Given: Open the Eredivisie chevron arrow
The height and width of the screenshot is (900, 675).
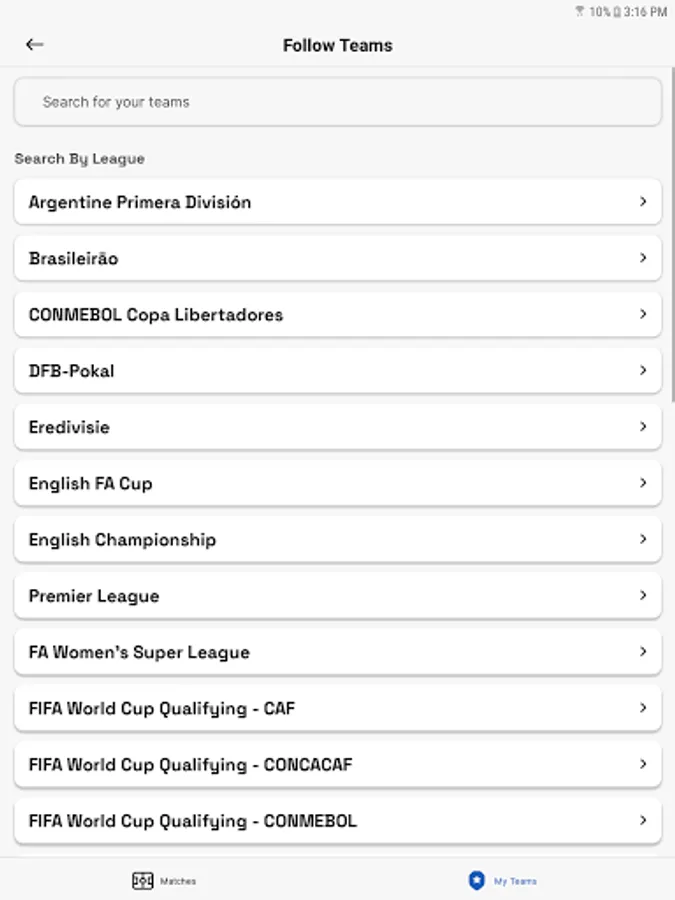Looking at the screenshot, I should [x=643, y=427].
